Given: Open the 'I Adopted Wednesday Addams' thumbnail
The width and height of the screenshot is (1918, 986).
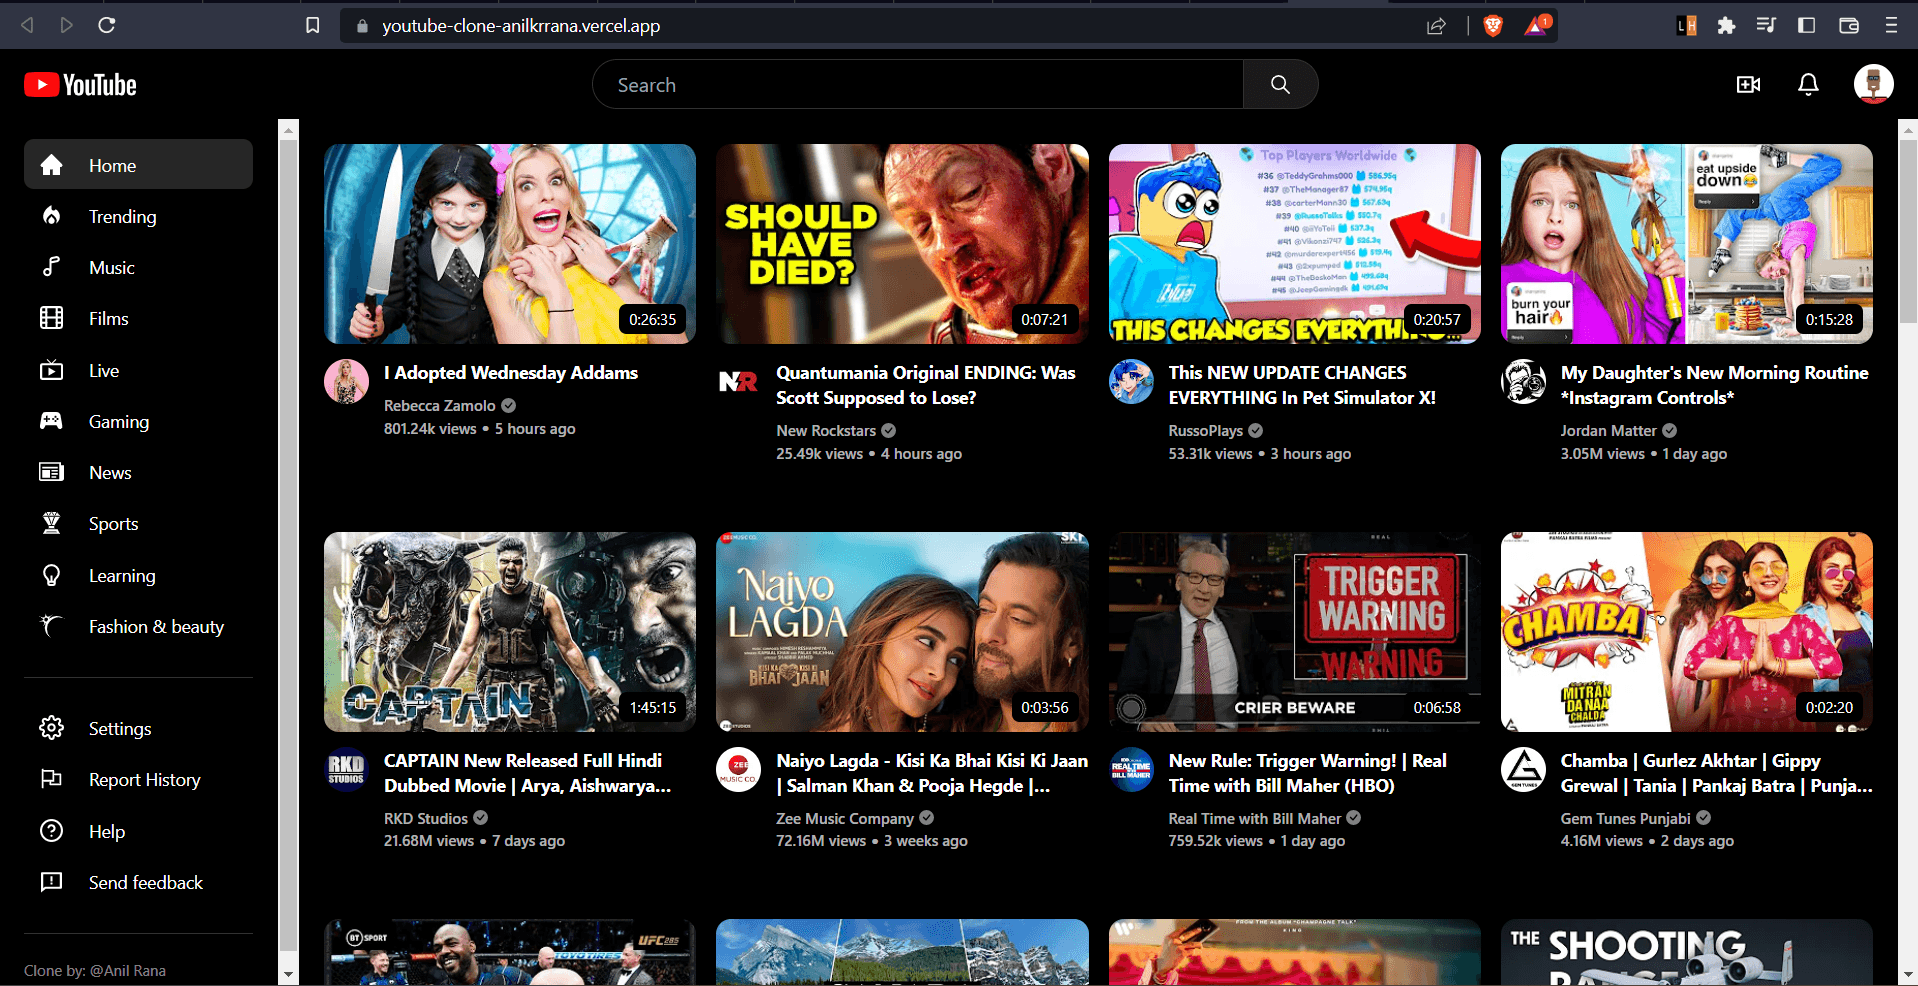Looking at the screenshot, I should 510,244.
